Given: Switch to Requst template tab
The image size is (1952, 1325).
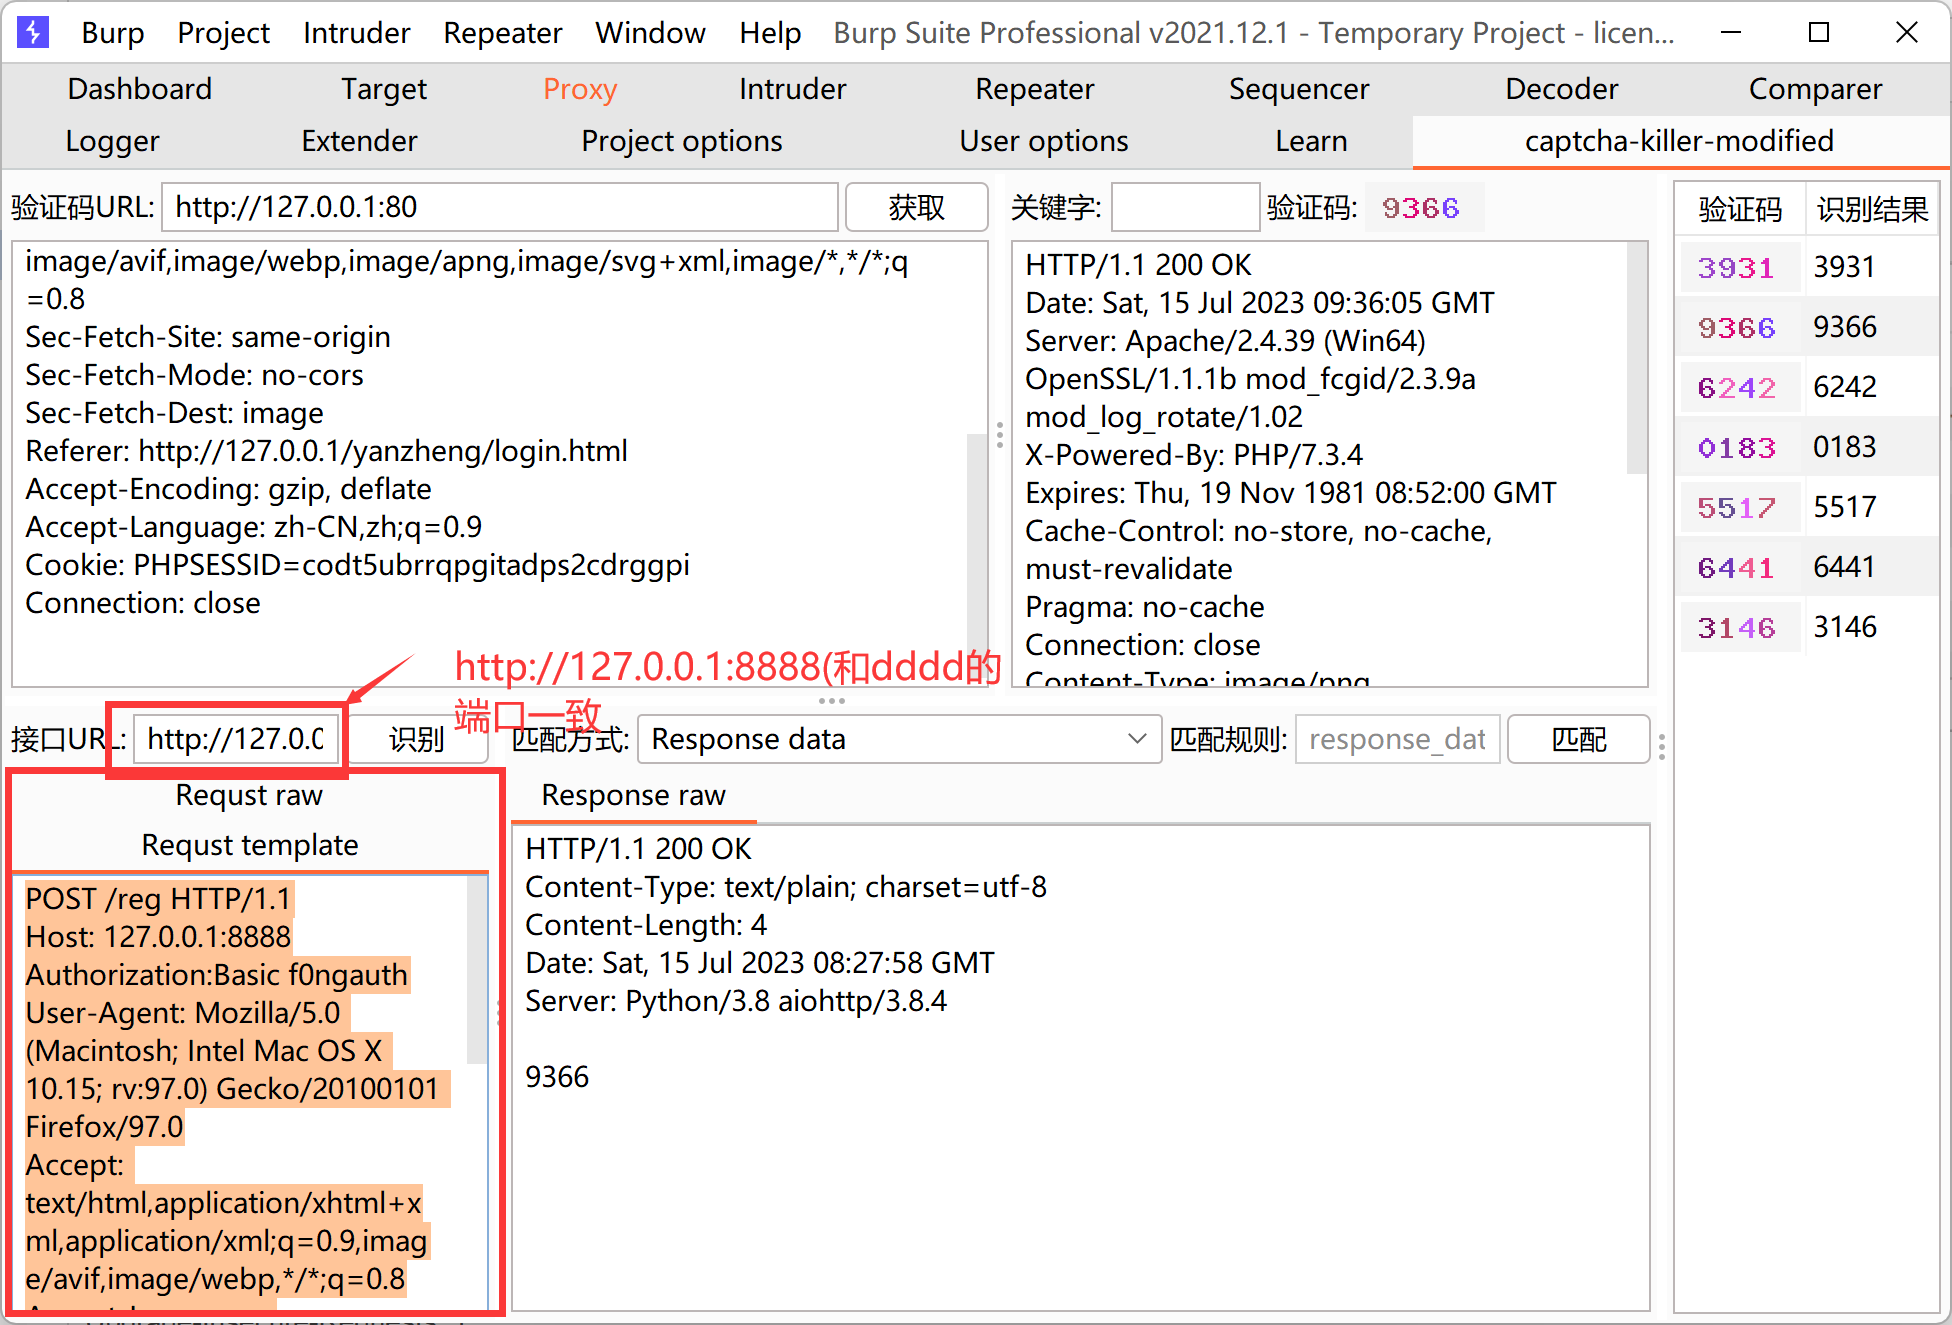Looking at the screenshot, I should click(249, 845).
